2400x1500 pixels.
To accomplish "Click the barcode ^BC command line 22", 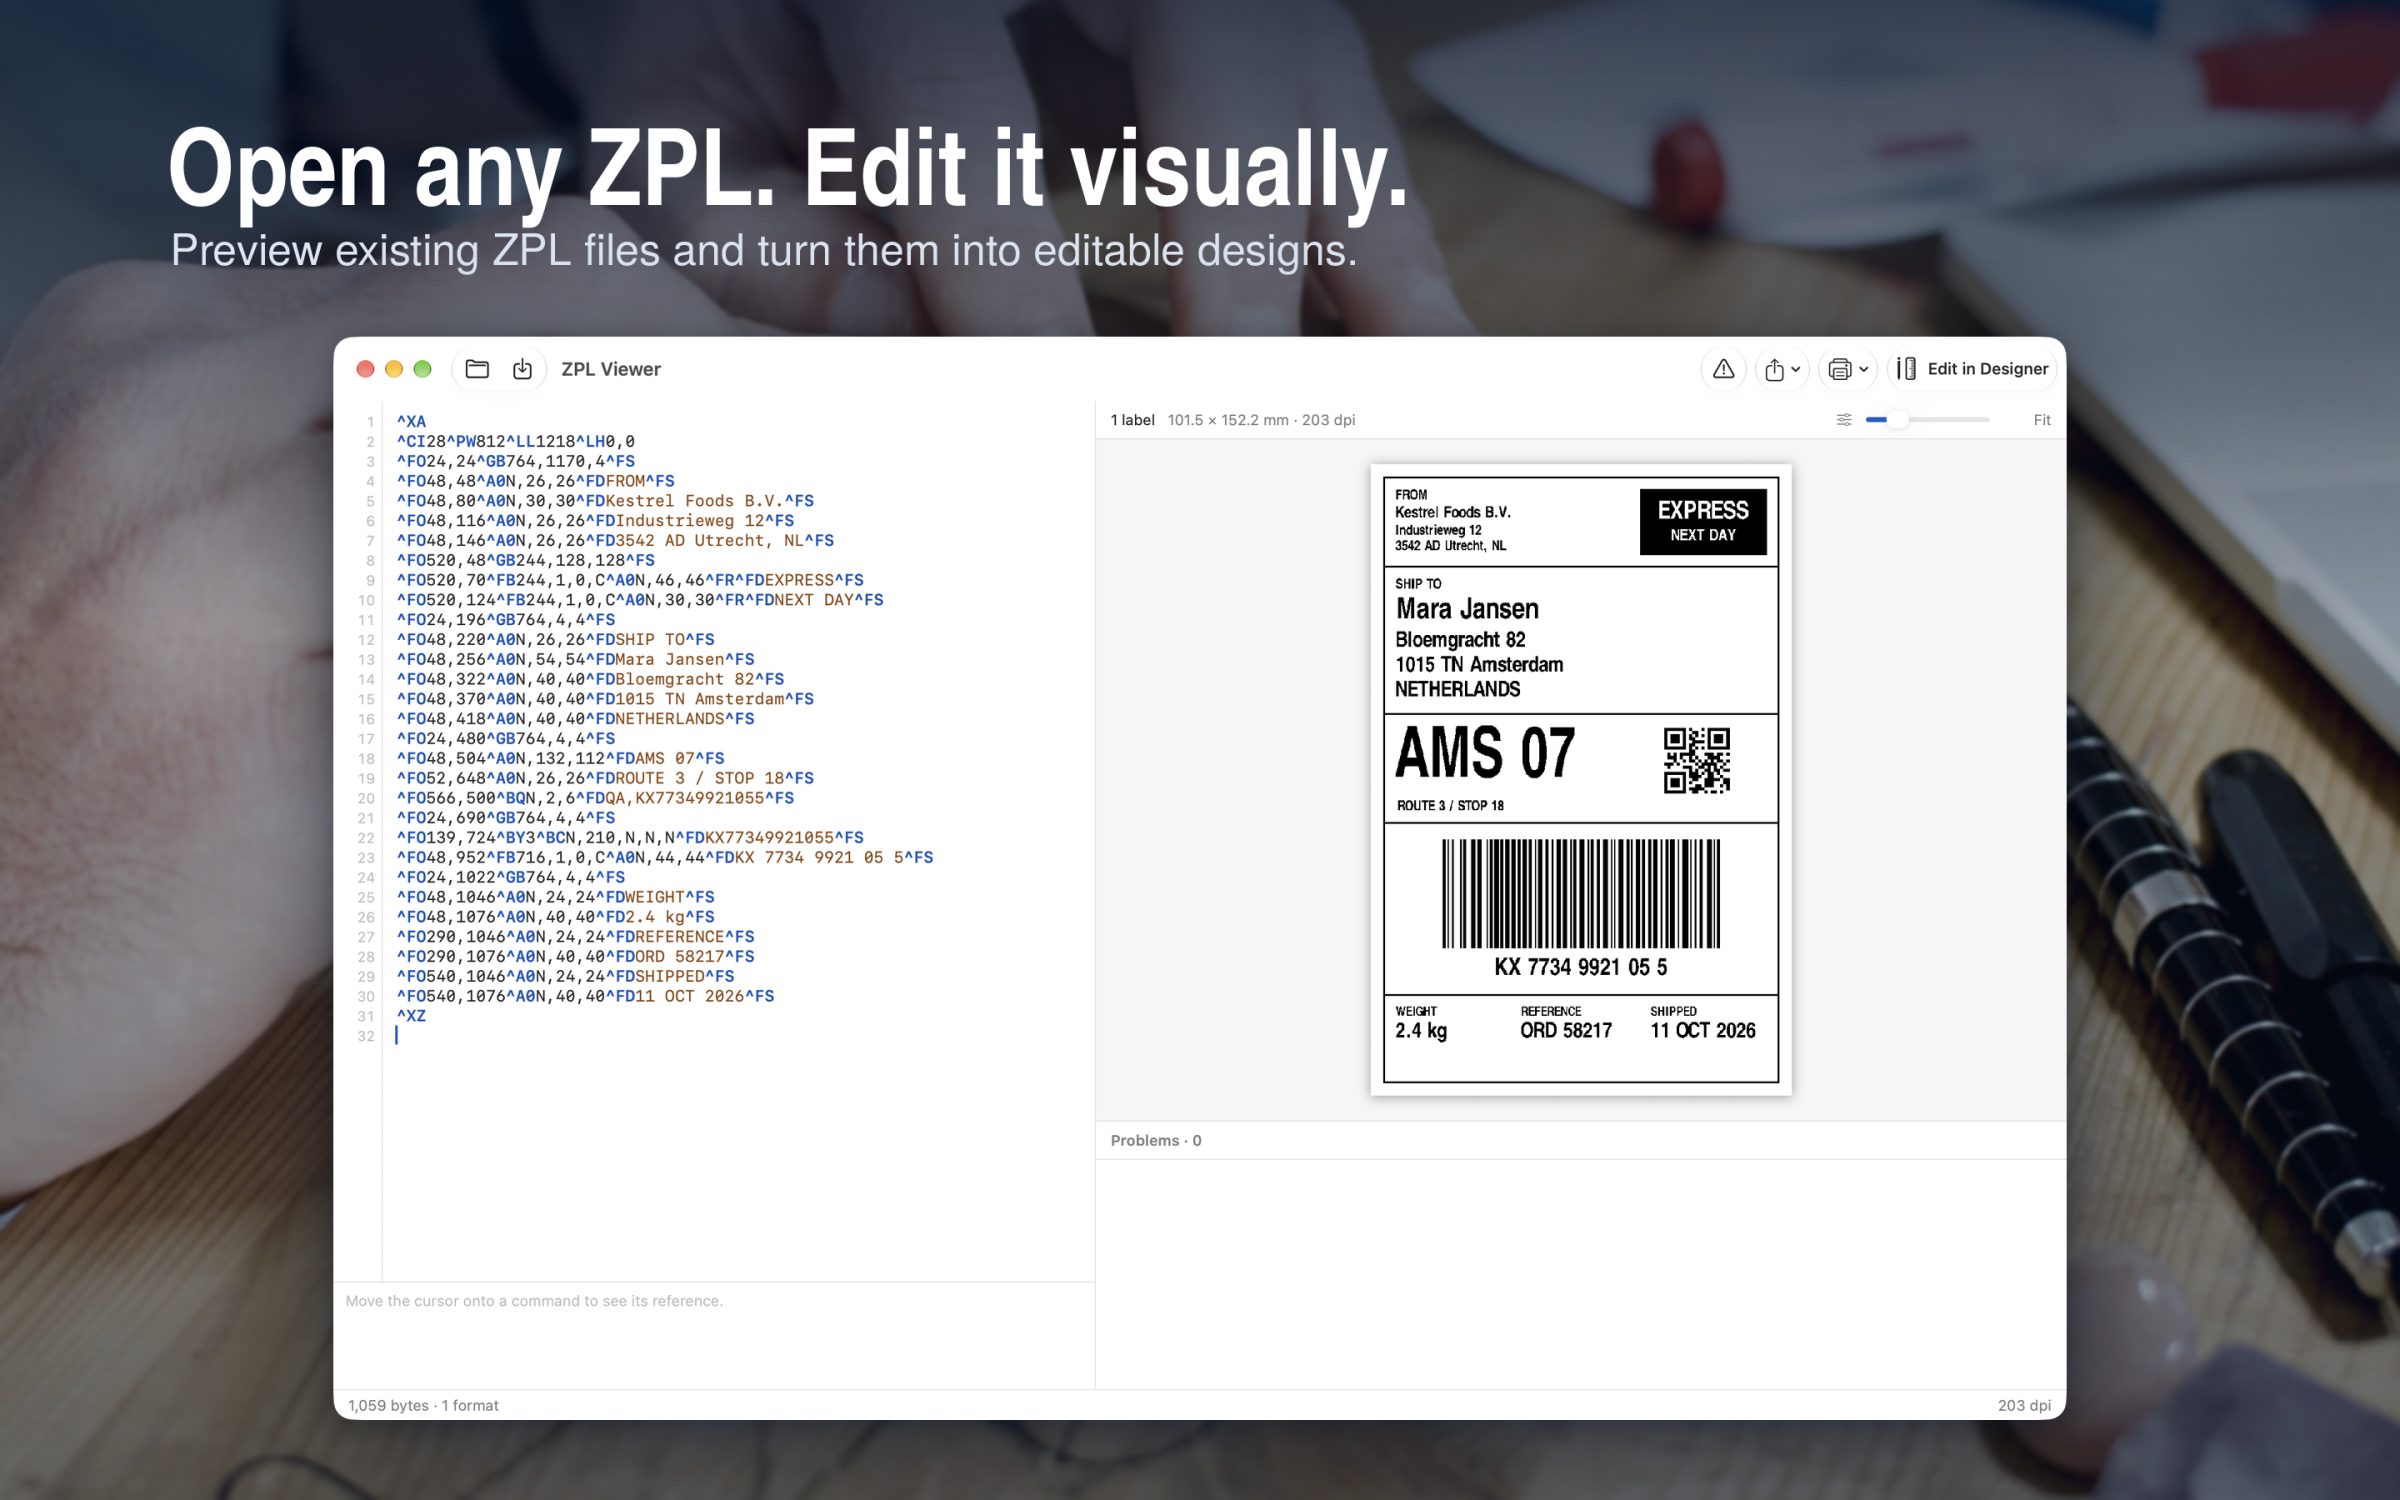I will (630, 838).
